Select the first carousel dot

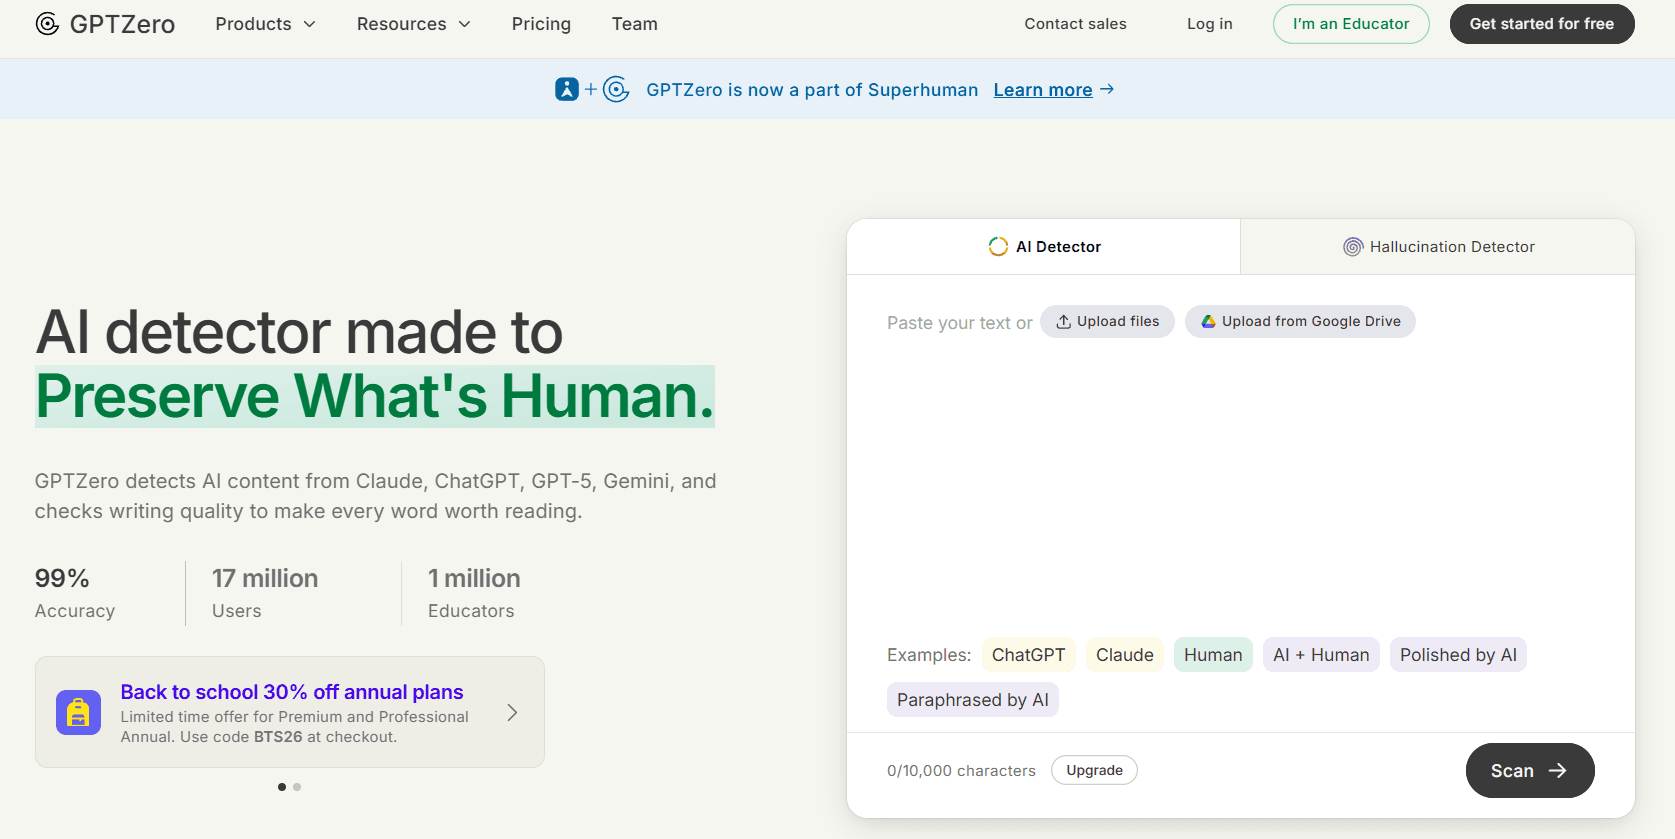282,787
